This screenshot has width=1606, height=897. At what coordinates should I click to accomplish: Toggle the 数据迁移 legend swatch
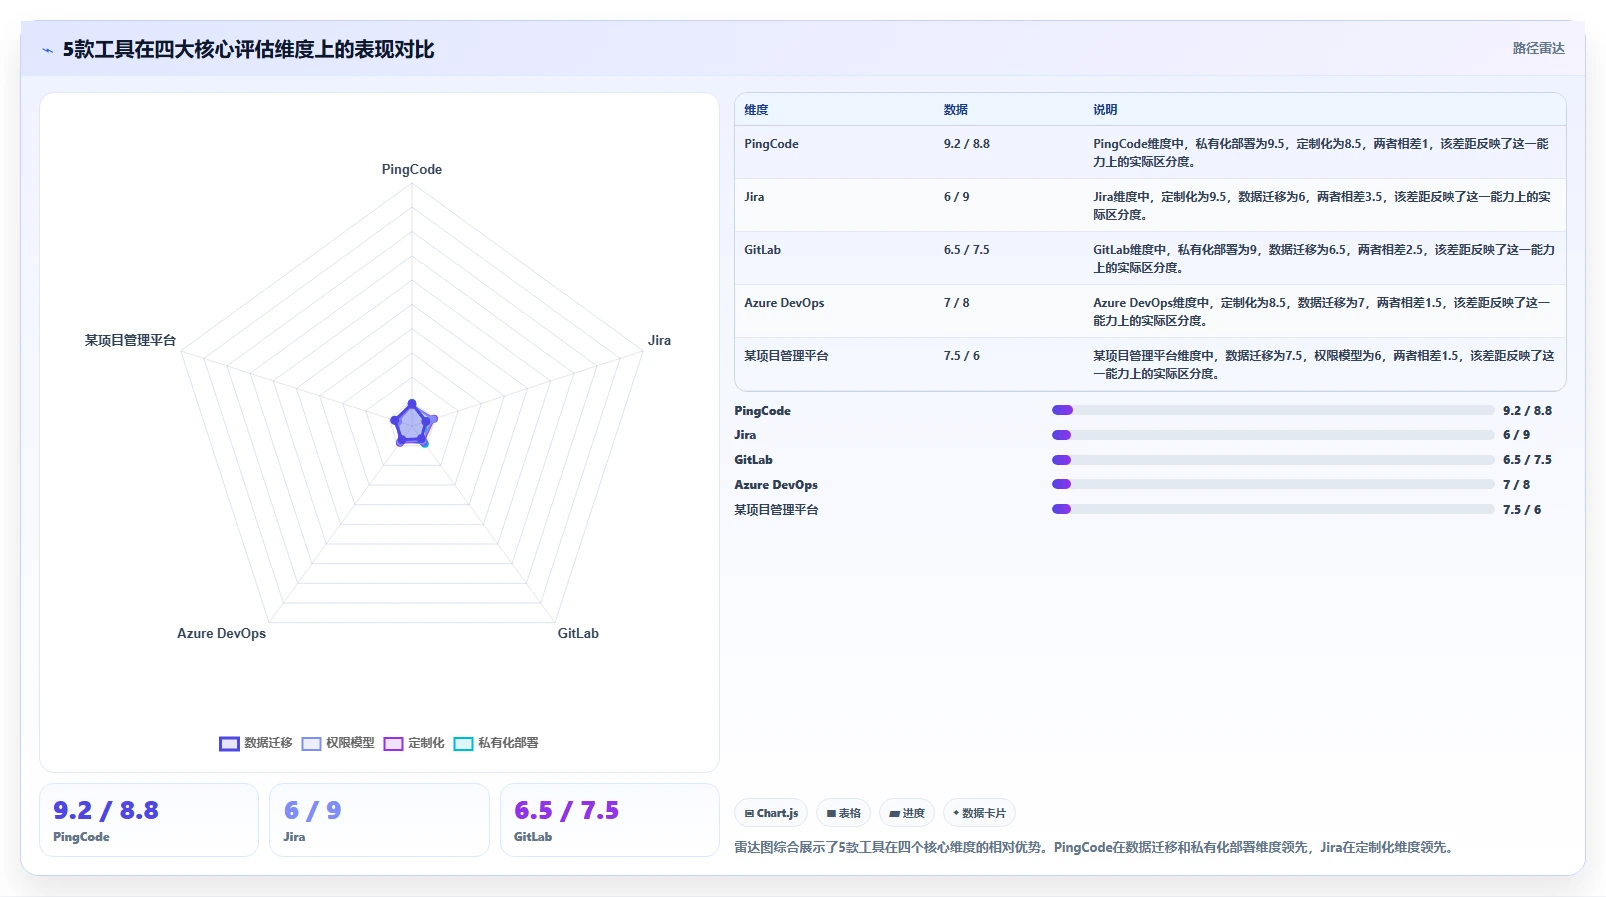click(x=229, y=743)
